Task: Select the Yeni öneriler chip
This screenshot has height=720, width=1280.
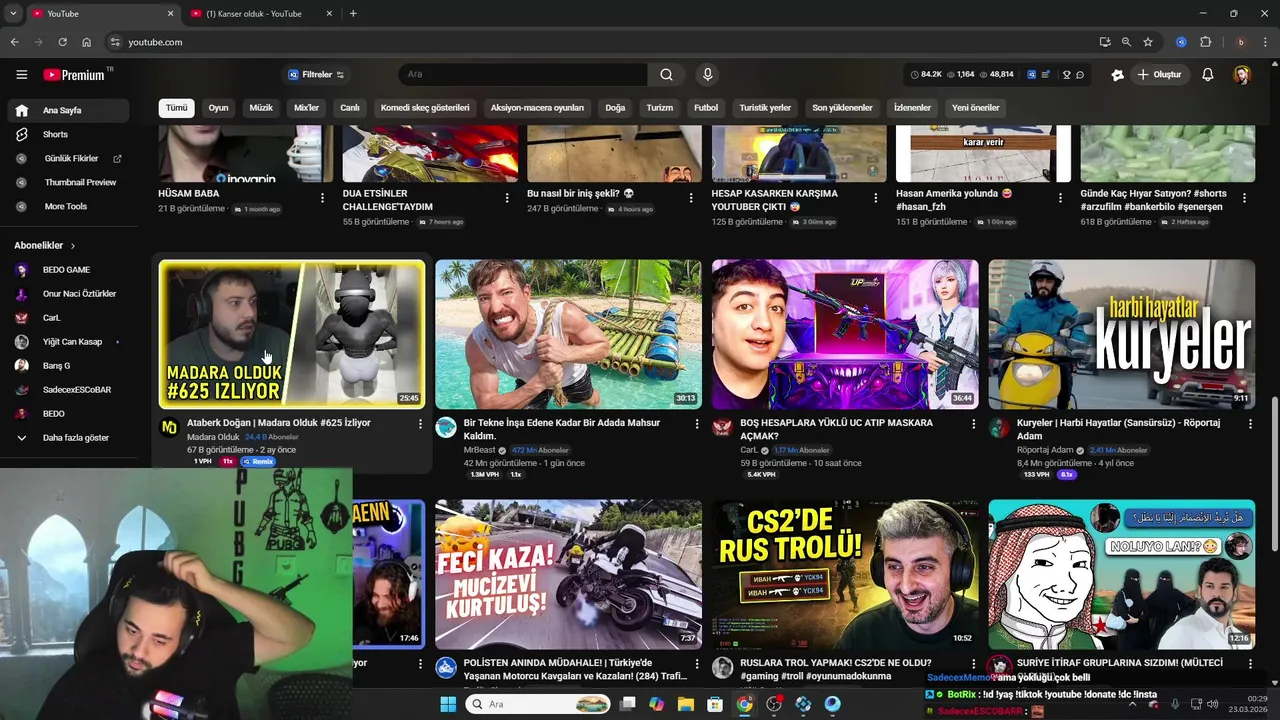Action: point(975,108)
